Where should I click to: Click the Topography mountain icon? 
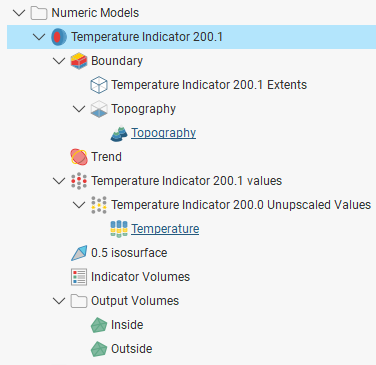point(119,133)
